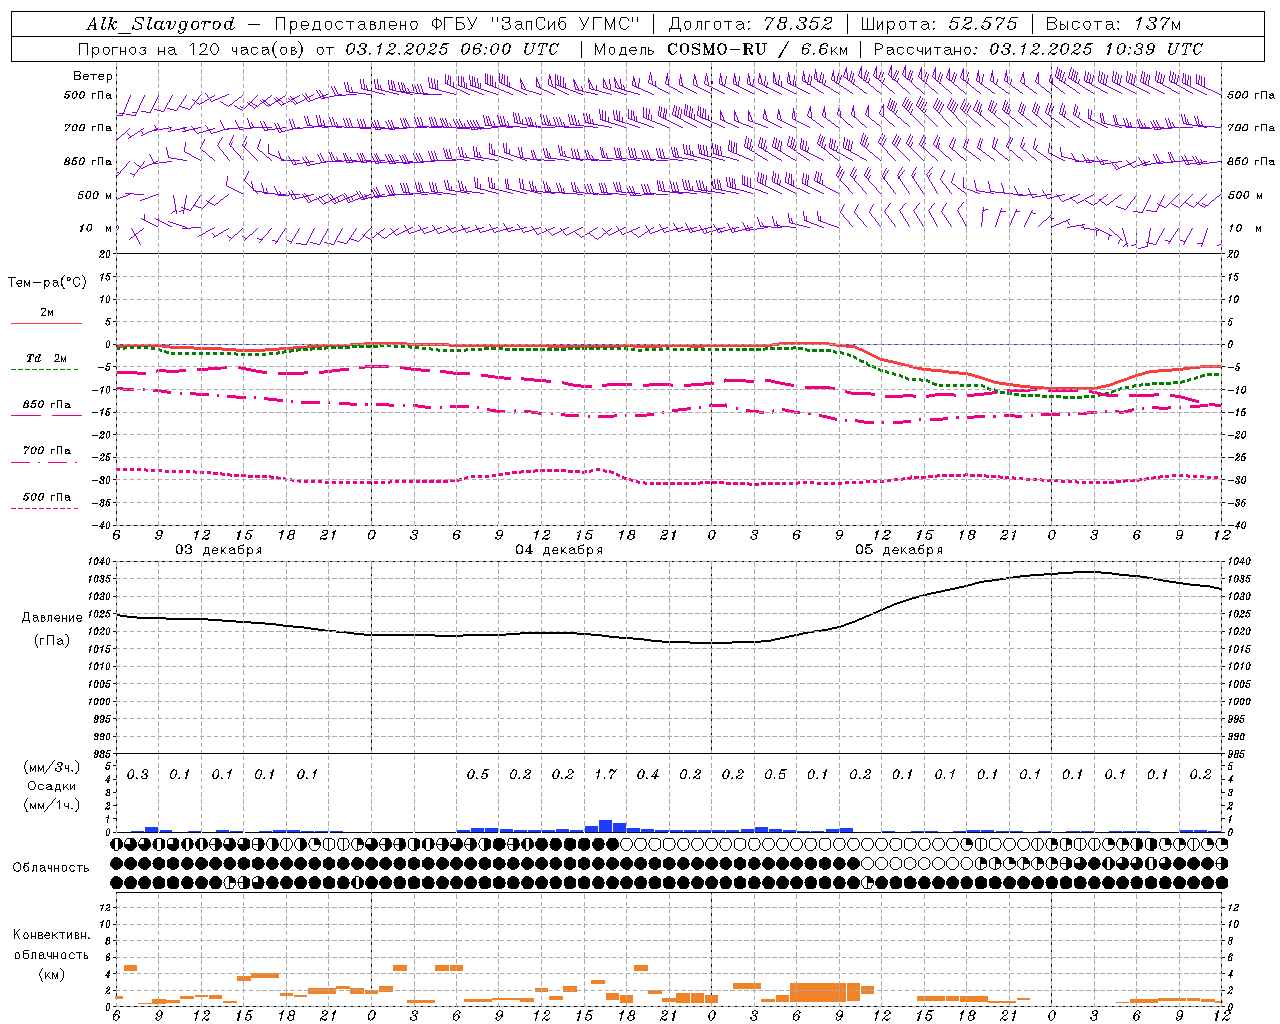Click the 'Конвективн.' convective label

click(51, 935)
